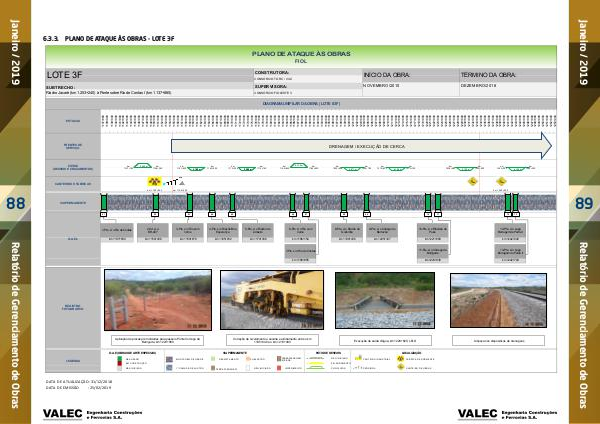This screenshot has width=600, height=424.
Task: Click the Janeiro / 2019 label at top left
Action: (x=17, y=38)
